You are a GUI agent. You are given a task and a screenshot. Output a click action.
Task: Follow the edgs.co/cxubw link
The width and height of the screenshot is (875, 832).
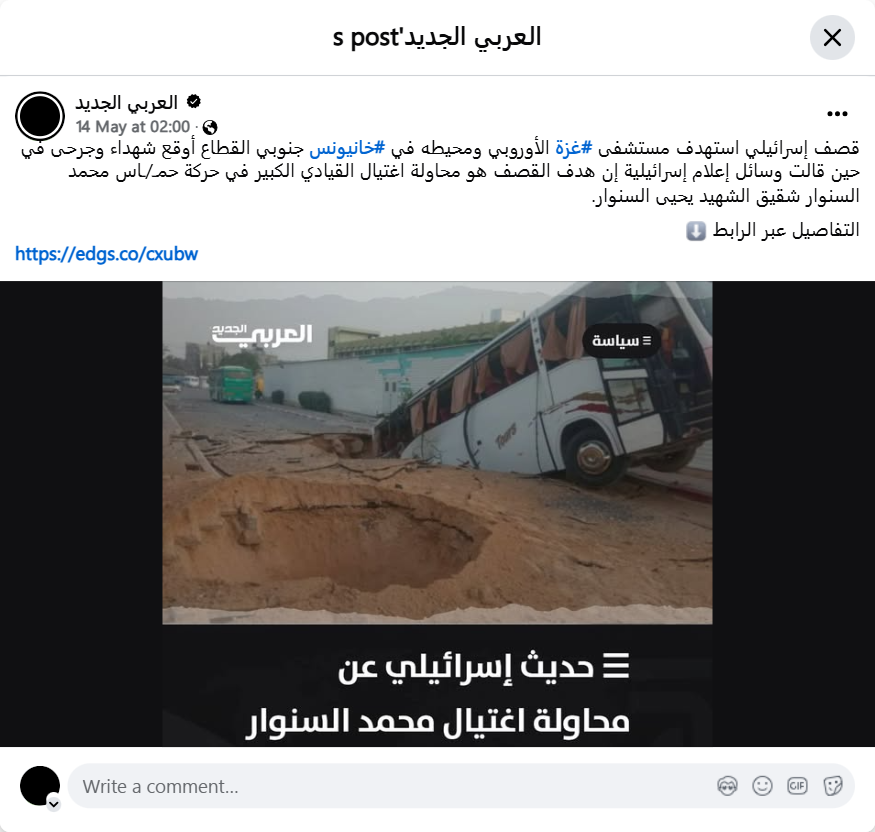107,254
